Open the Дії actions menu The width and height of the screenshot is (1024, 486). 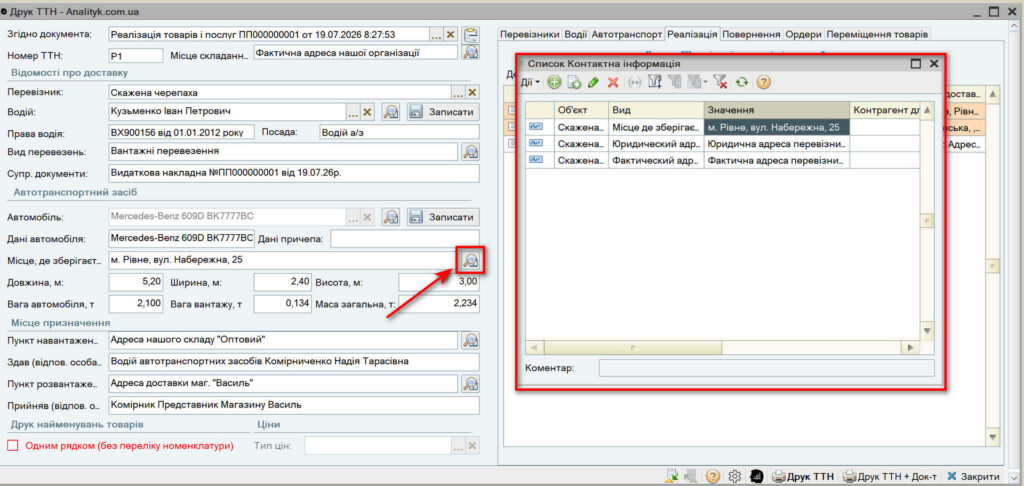530,82
